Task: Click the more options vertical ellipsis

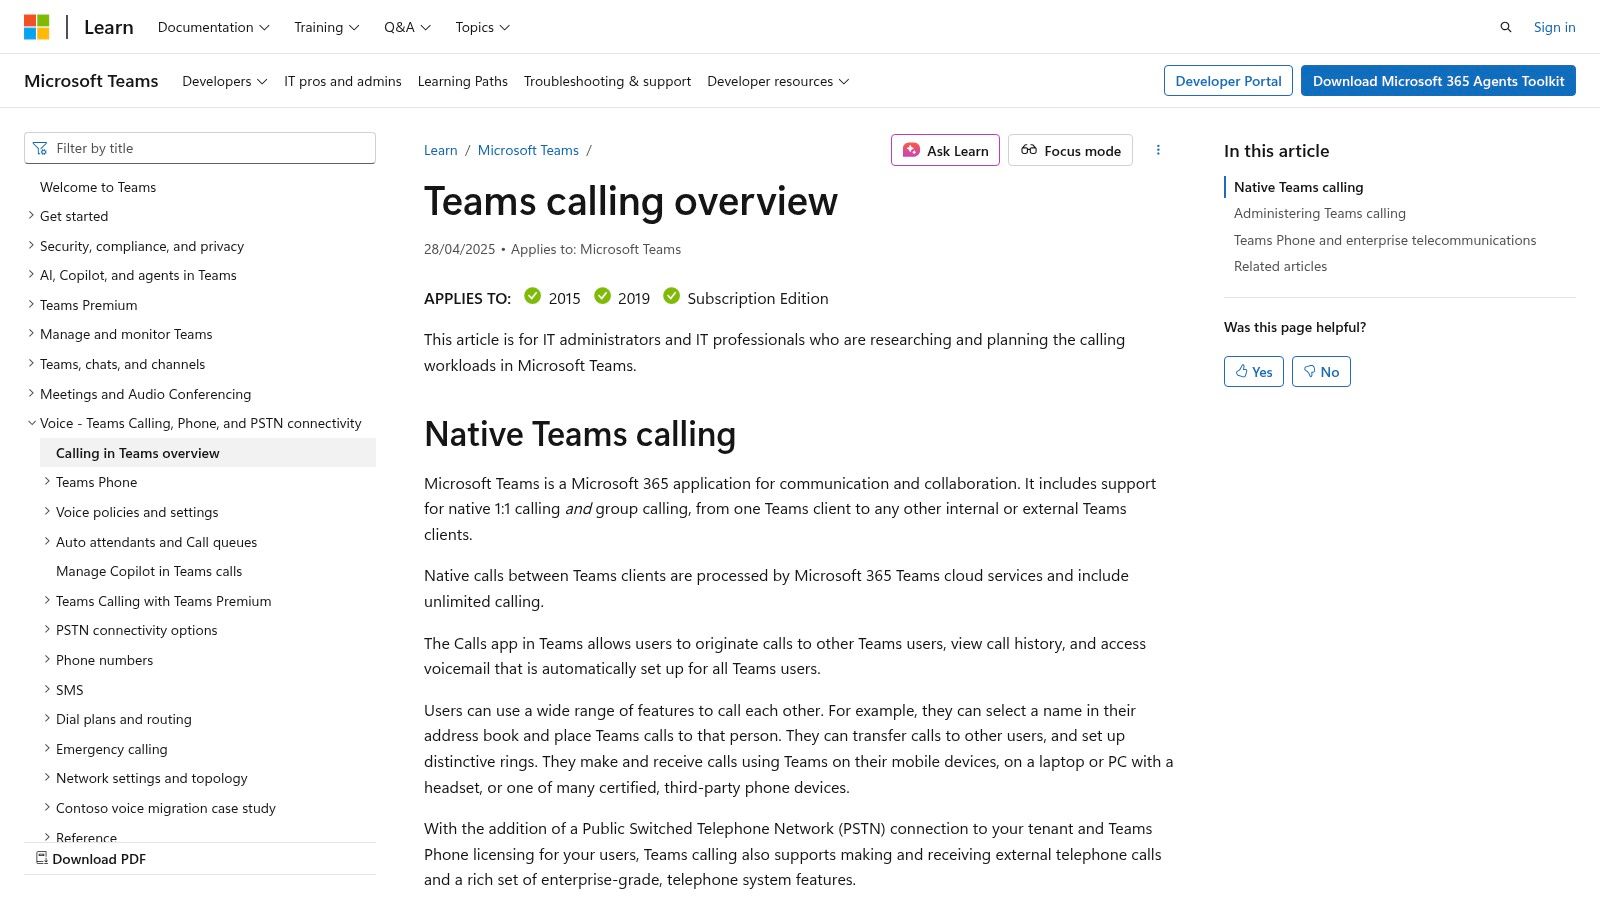Action: tap(1158, 150)
